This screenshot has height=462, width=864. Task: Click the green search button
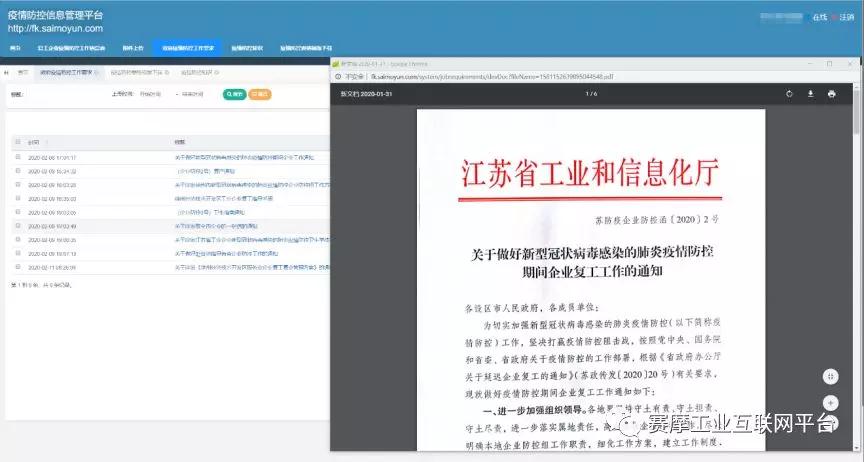[234, 95]
